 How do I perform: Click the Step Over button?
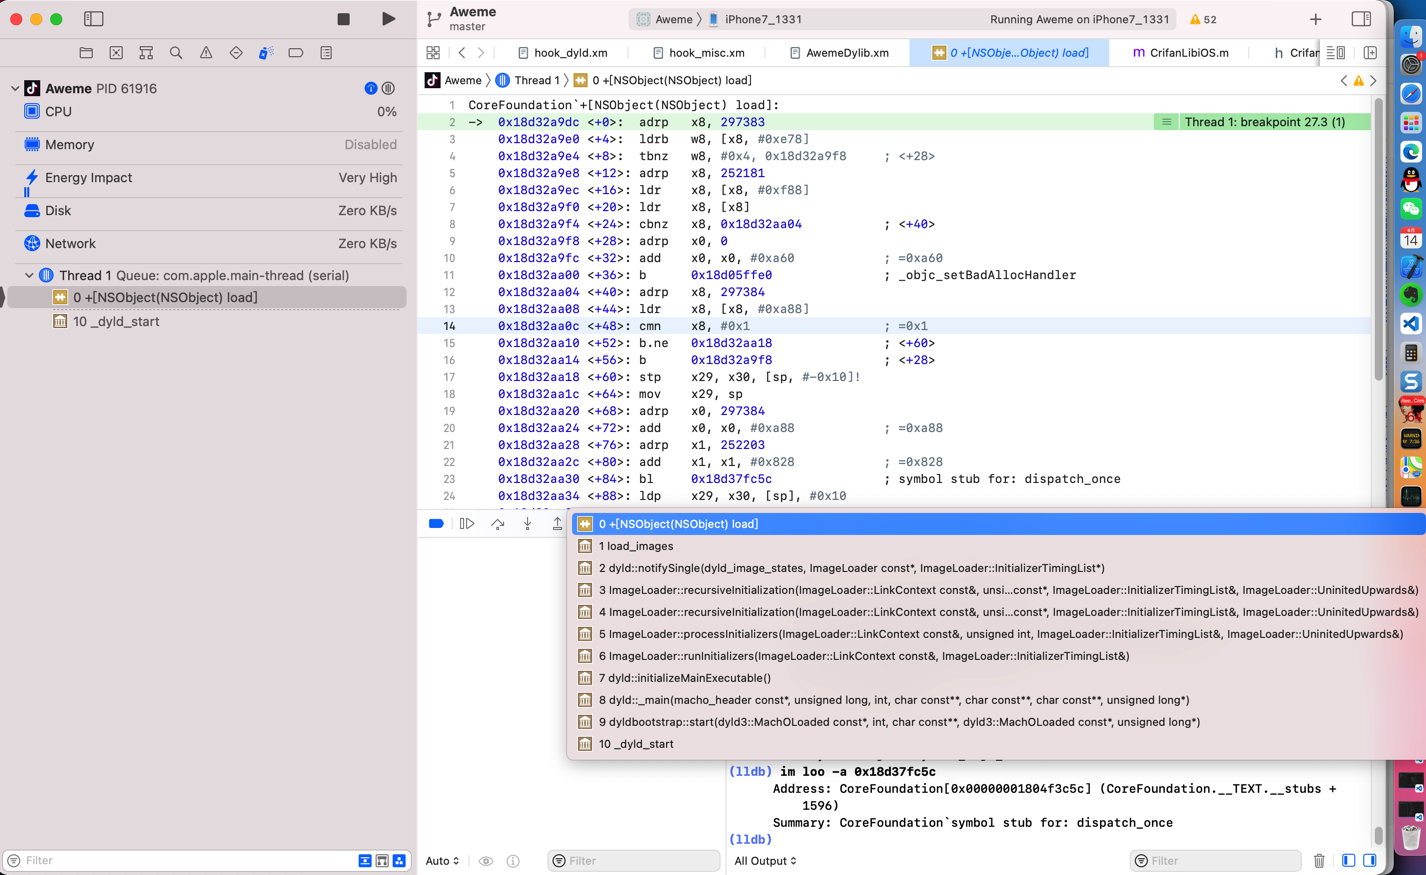tap(497, 524)
